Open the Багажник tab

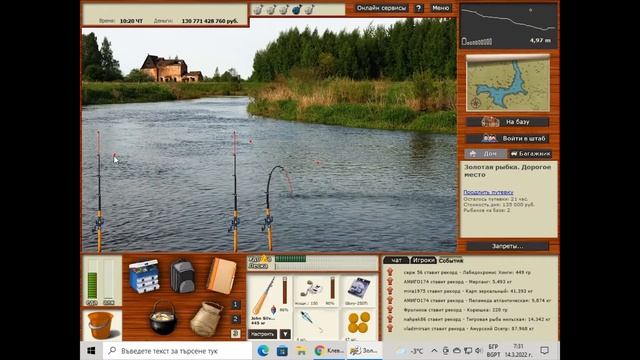coord(531,154)
